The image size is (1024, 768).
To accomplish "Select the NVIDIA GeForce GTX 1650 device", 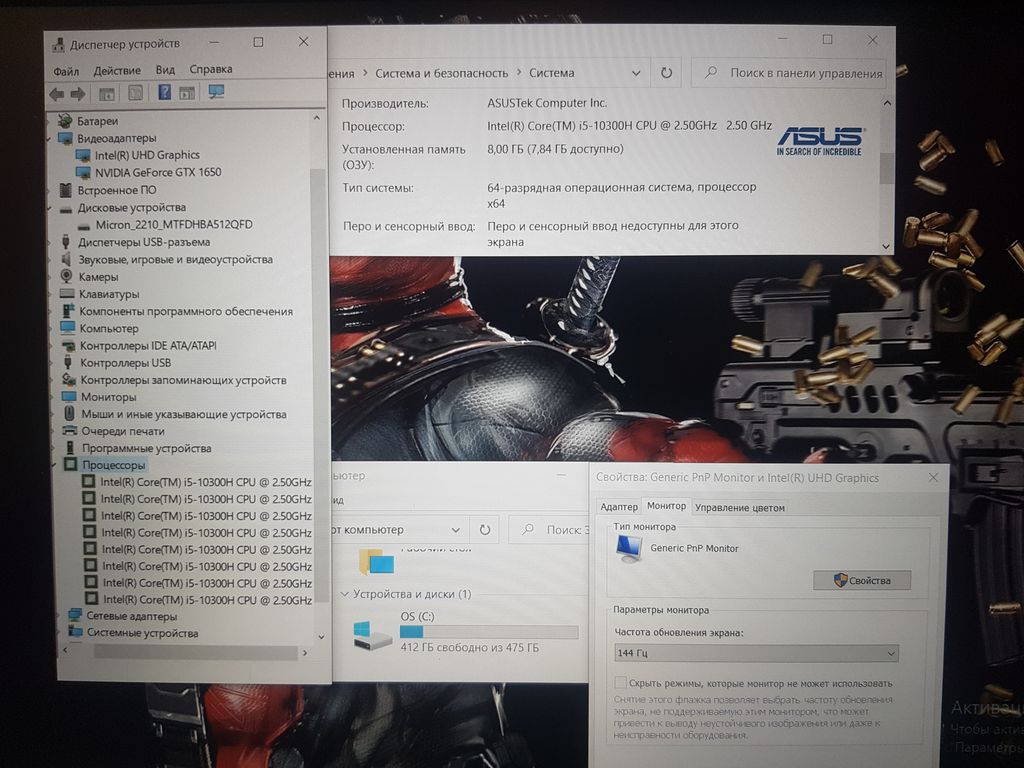I will pyautogui.click(x=157, y=172).
